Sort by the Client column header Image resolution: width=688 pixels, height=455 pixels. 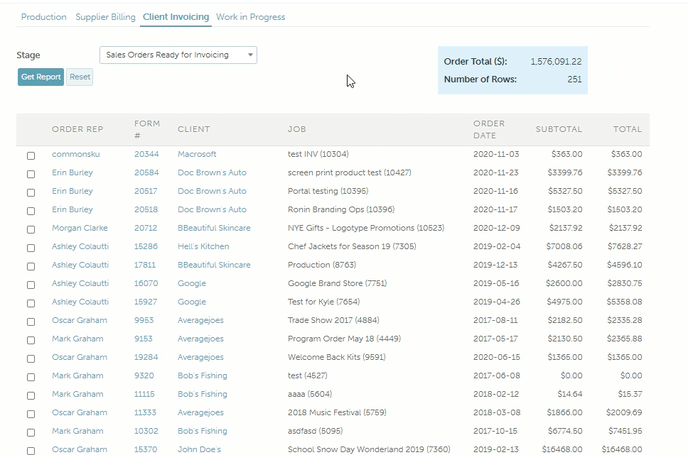pyautogui.click(x=194, y=129)
